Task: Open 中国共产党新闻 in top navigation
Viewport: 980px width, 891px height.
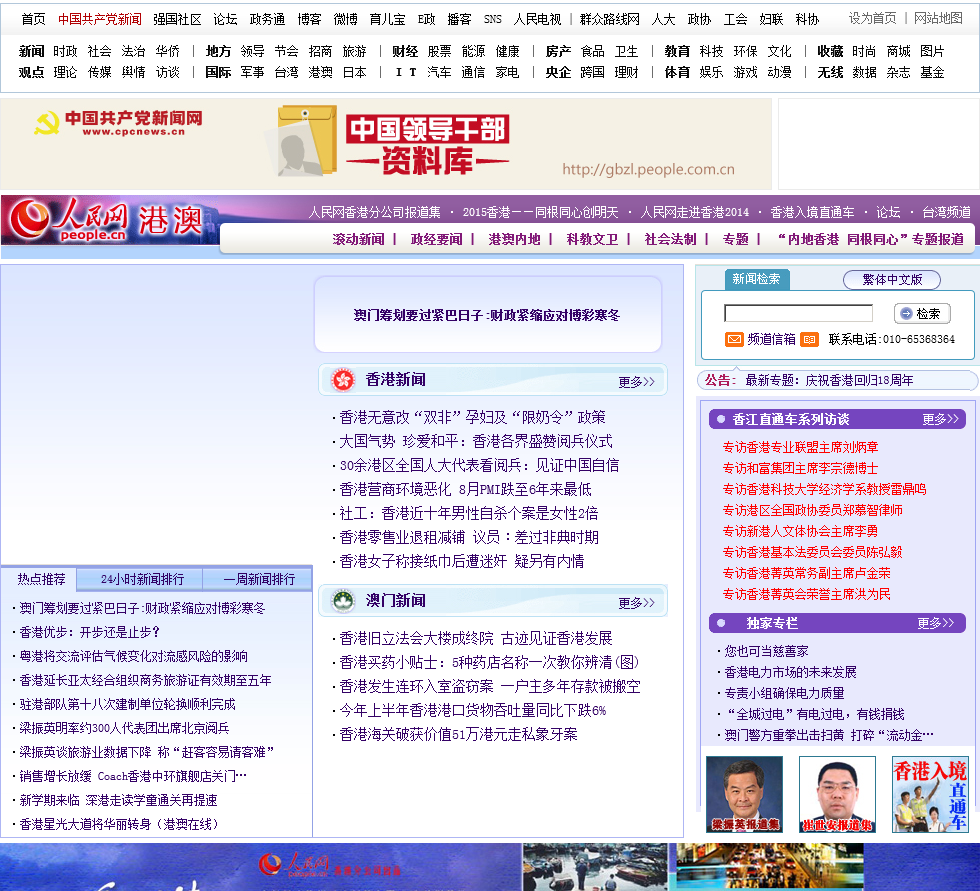Action: [100, 19]
